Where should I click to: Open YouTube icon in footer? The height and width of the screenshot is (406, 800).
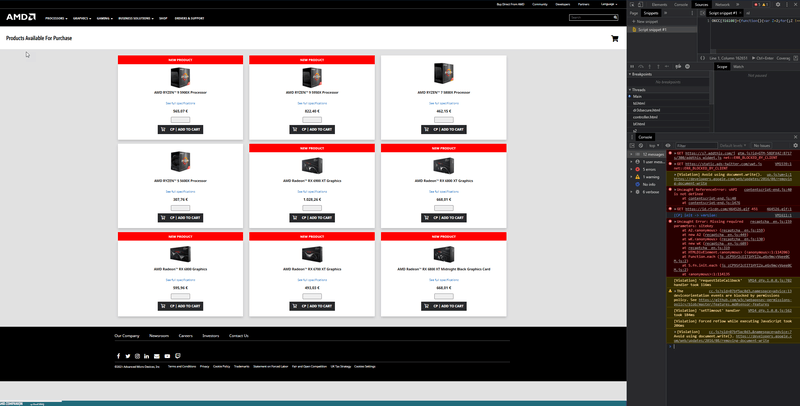[167, 356]
